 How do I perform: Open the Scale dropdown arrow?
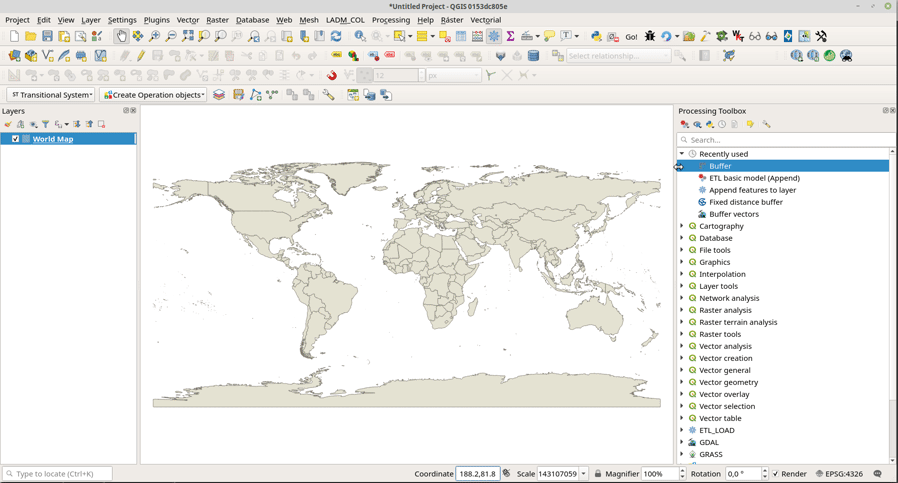tap(584, 474)
